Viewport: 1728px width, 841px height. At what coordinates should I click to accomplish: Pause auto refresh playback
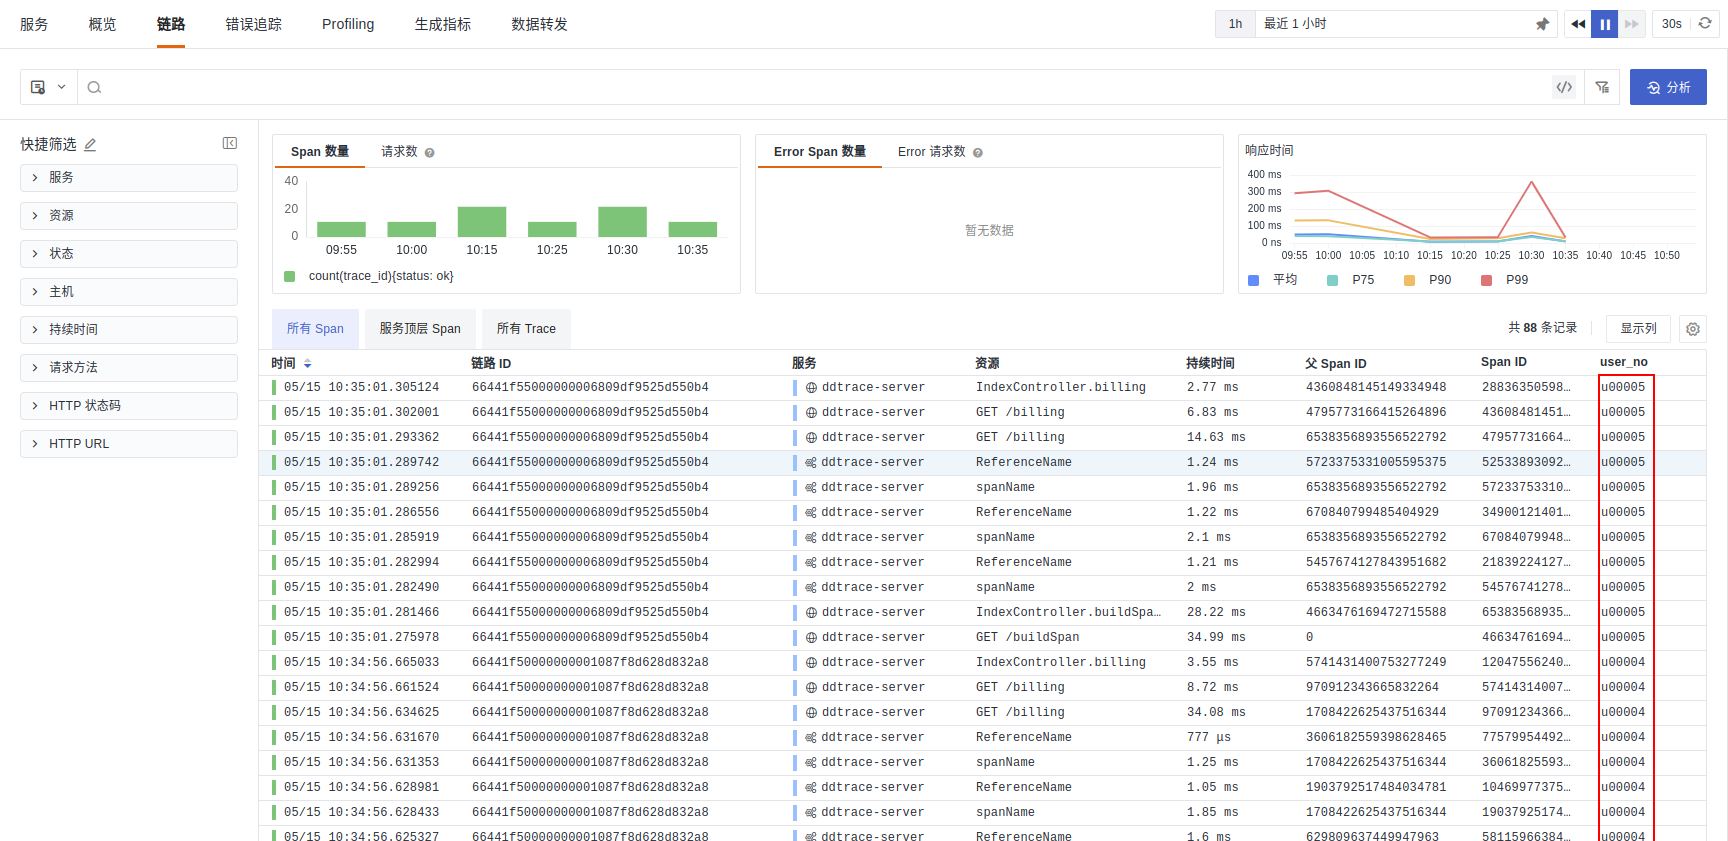tap(1605, 24)
